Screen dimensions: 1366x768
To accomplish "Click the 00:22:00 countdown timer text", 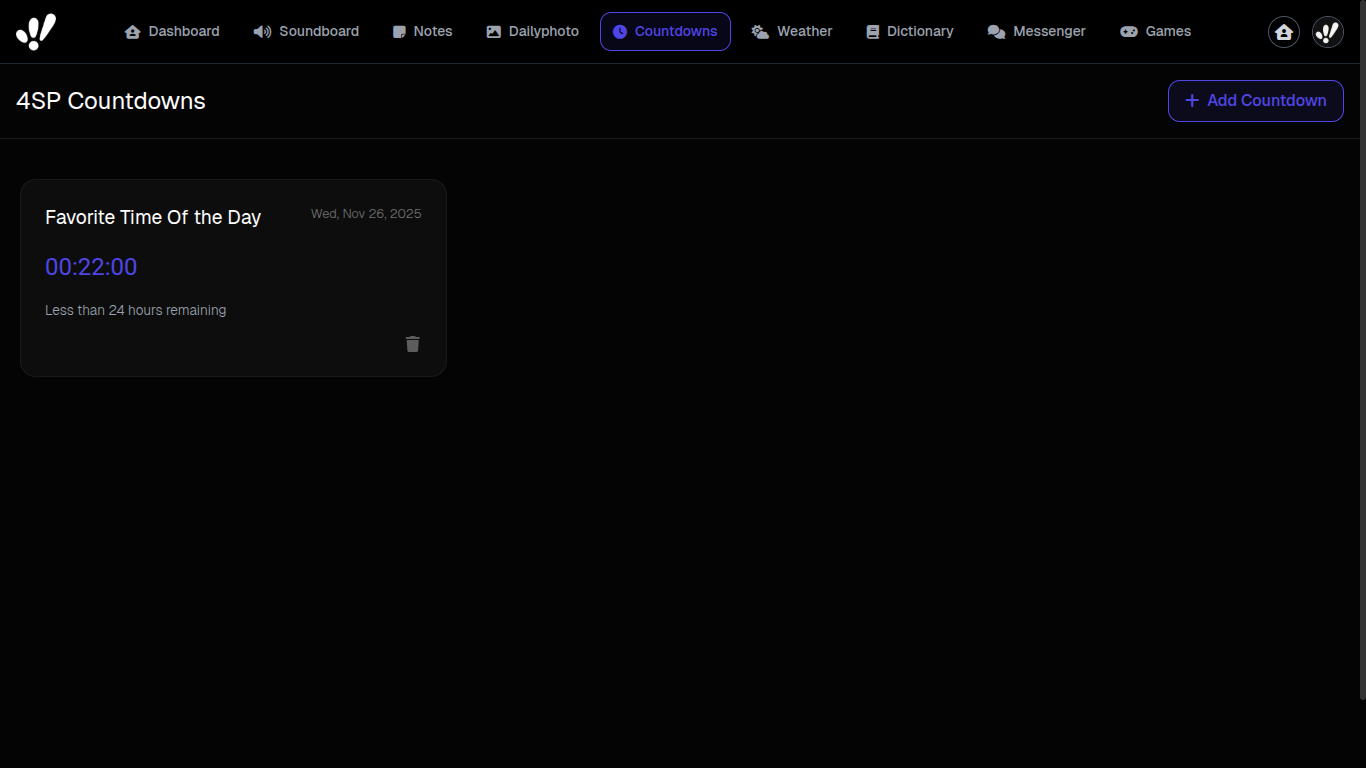I will point(91,267).
